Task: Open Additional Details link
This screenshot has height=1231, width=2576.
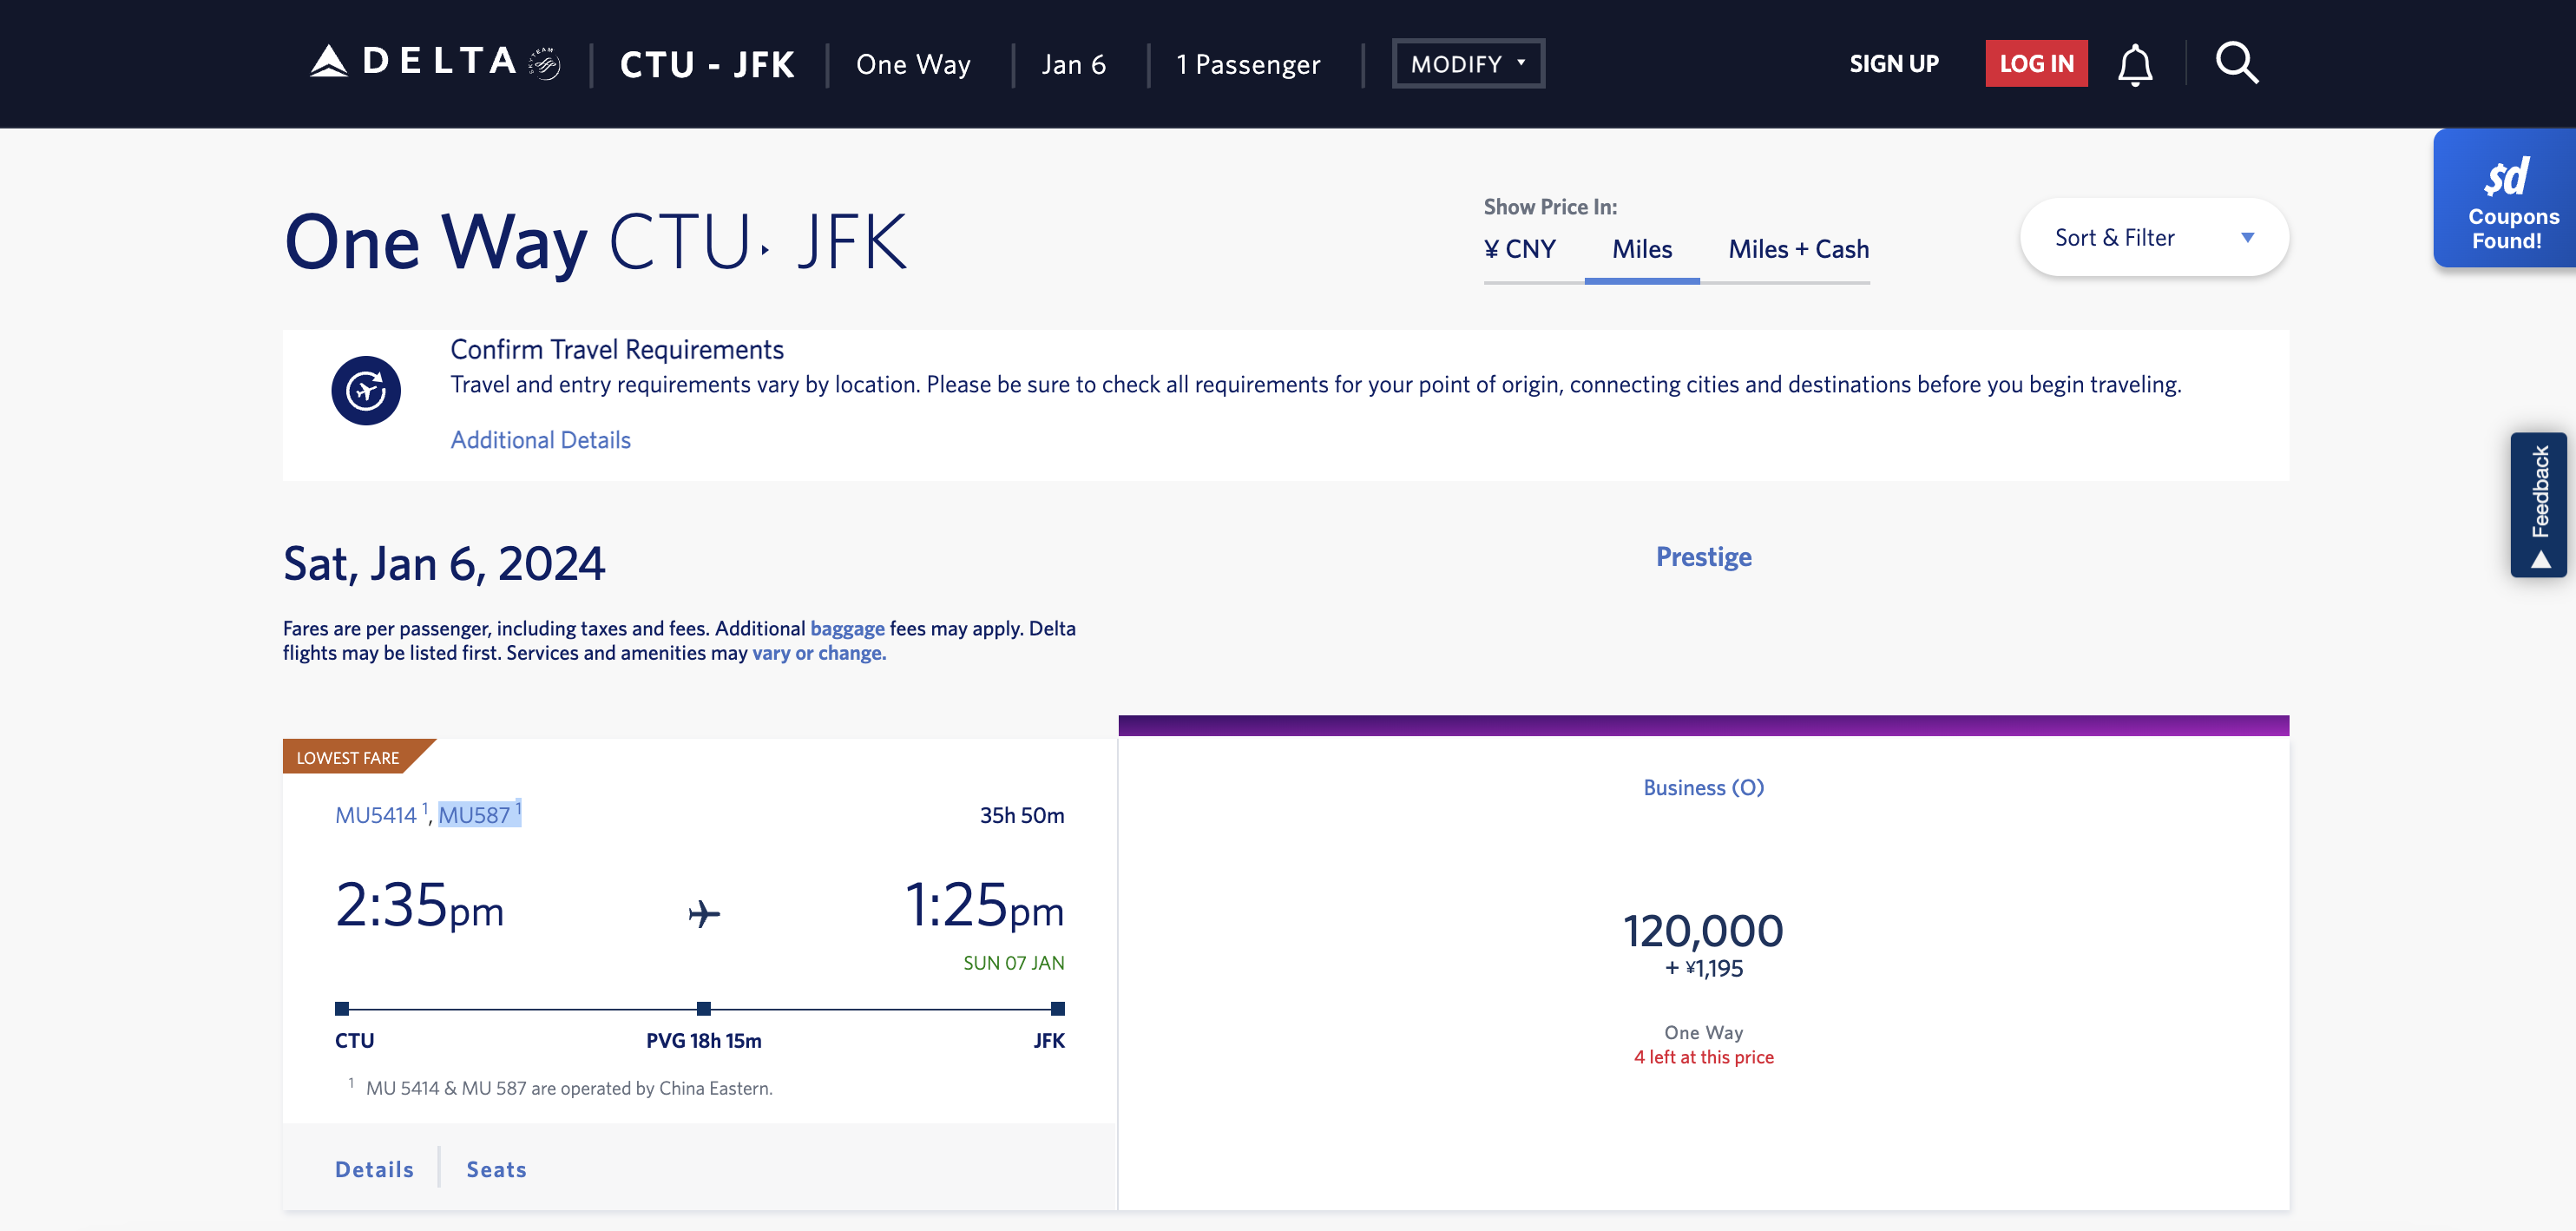Action: pyautogui.click(x=540, y=440)
